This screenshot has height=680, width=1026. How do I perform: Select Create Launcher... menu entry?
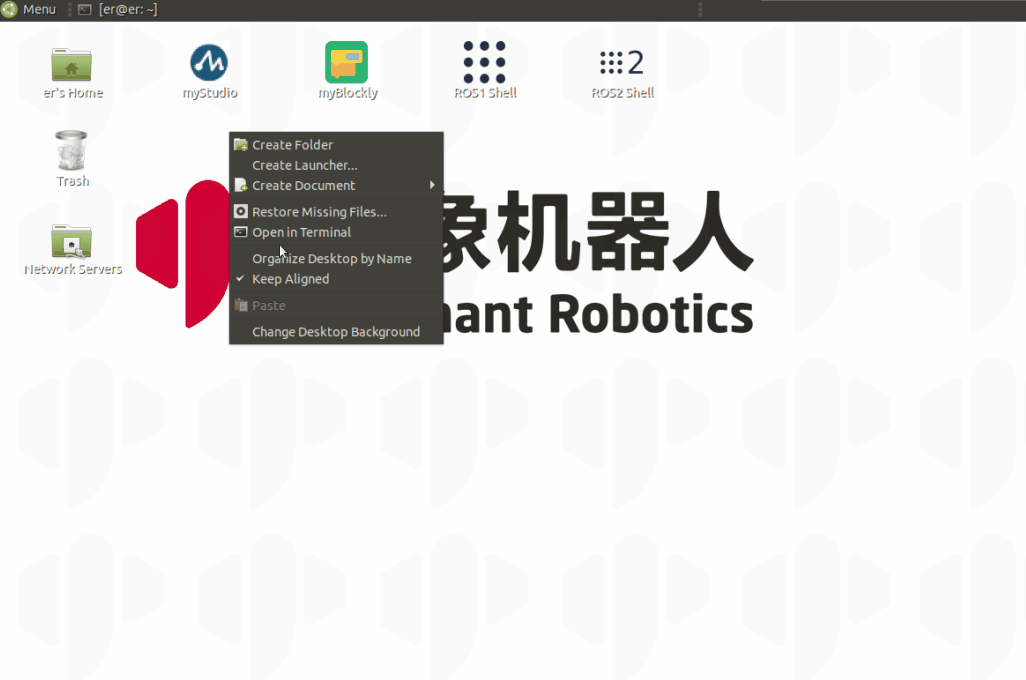pyautogui.click(x=304, y=165)
